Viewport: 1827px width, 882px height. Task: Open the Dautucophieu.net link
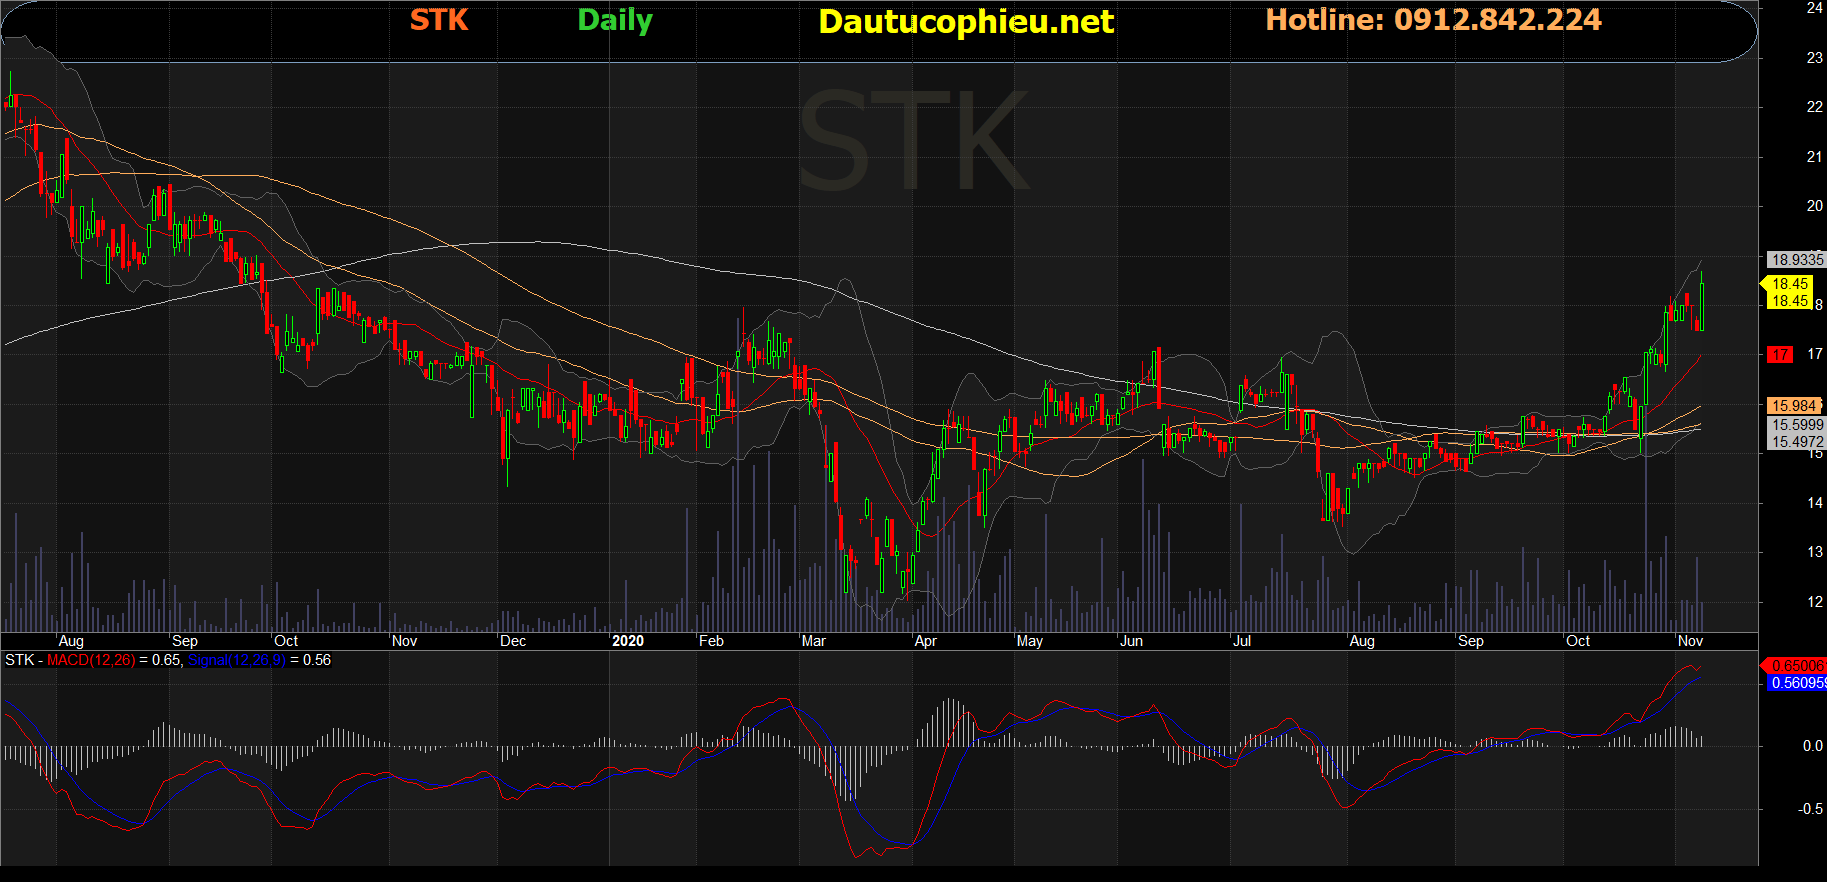pos(965,22)
